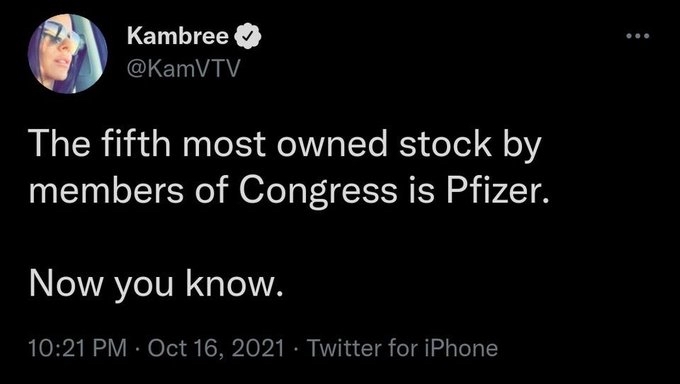Click the word 'stock' in the tweet

(x=445, y=144)
